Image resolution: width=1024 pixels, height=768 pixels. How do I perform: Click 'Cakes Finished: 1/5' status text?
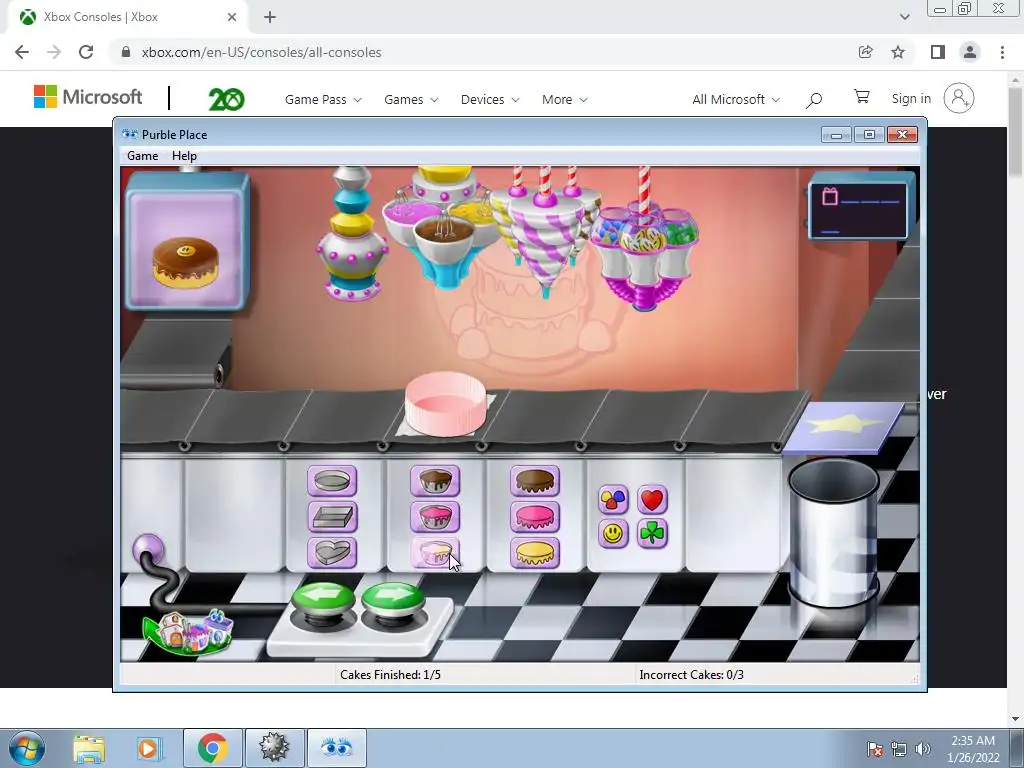pyautogui.click(x=391, y=675)
